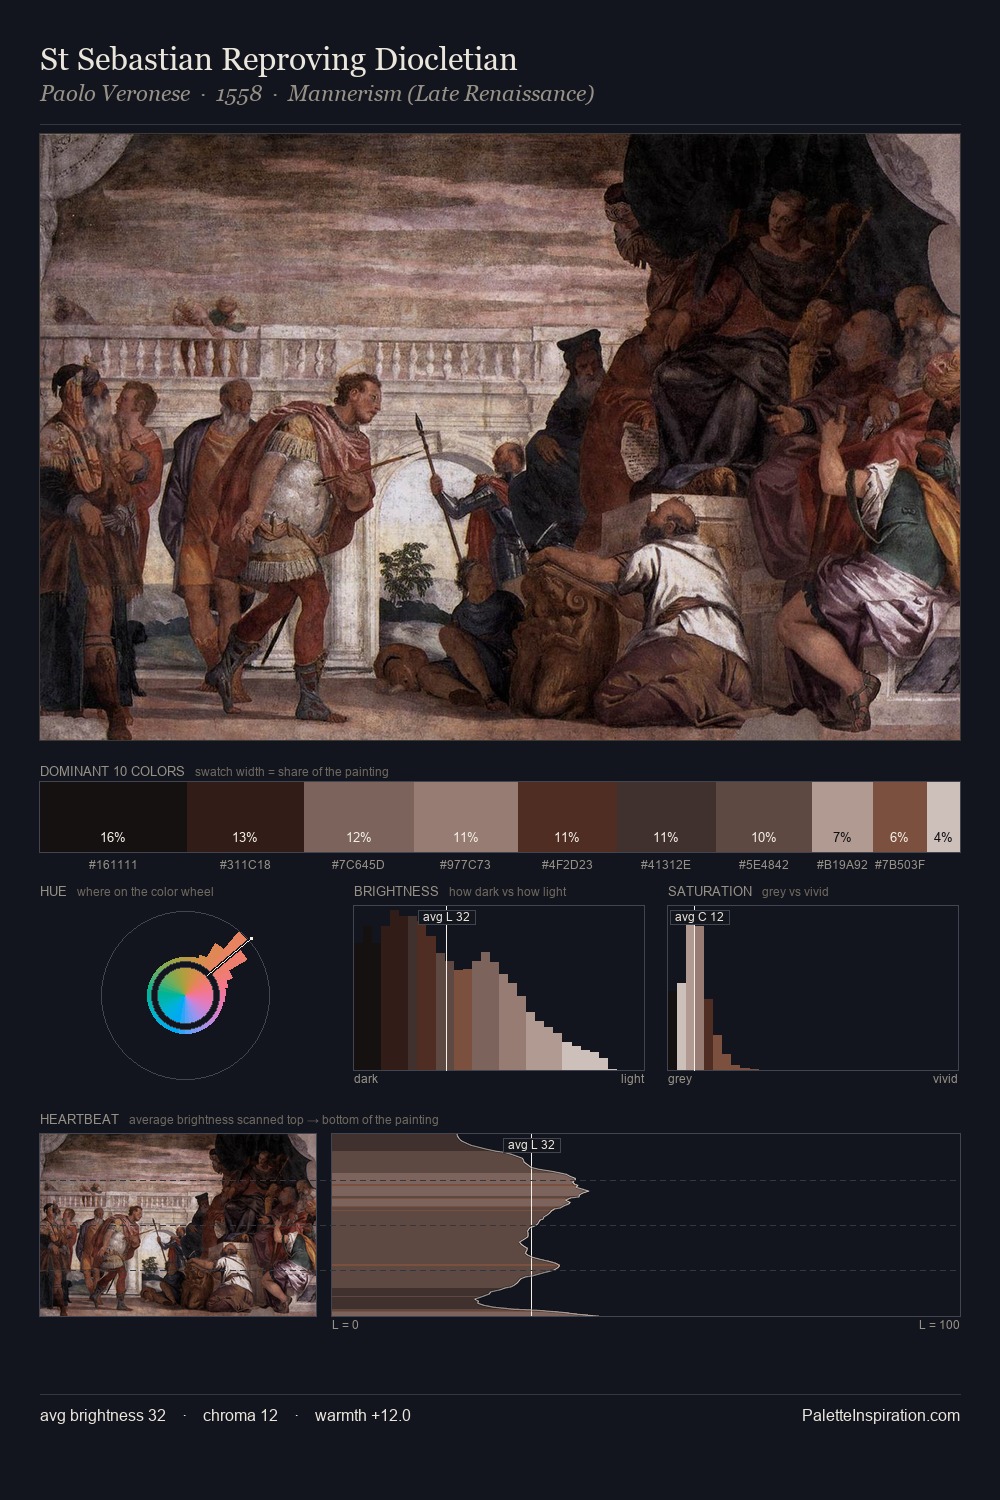This screenshot has height=1500, width=1000.
Task: Click the heartbeat 'avg L 32' marker
Action: (x=531, y=1145)
